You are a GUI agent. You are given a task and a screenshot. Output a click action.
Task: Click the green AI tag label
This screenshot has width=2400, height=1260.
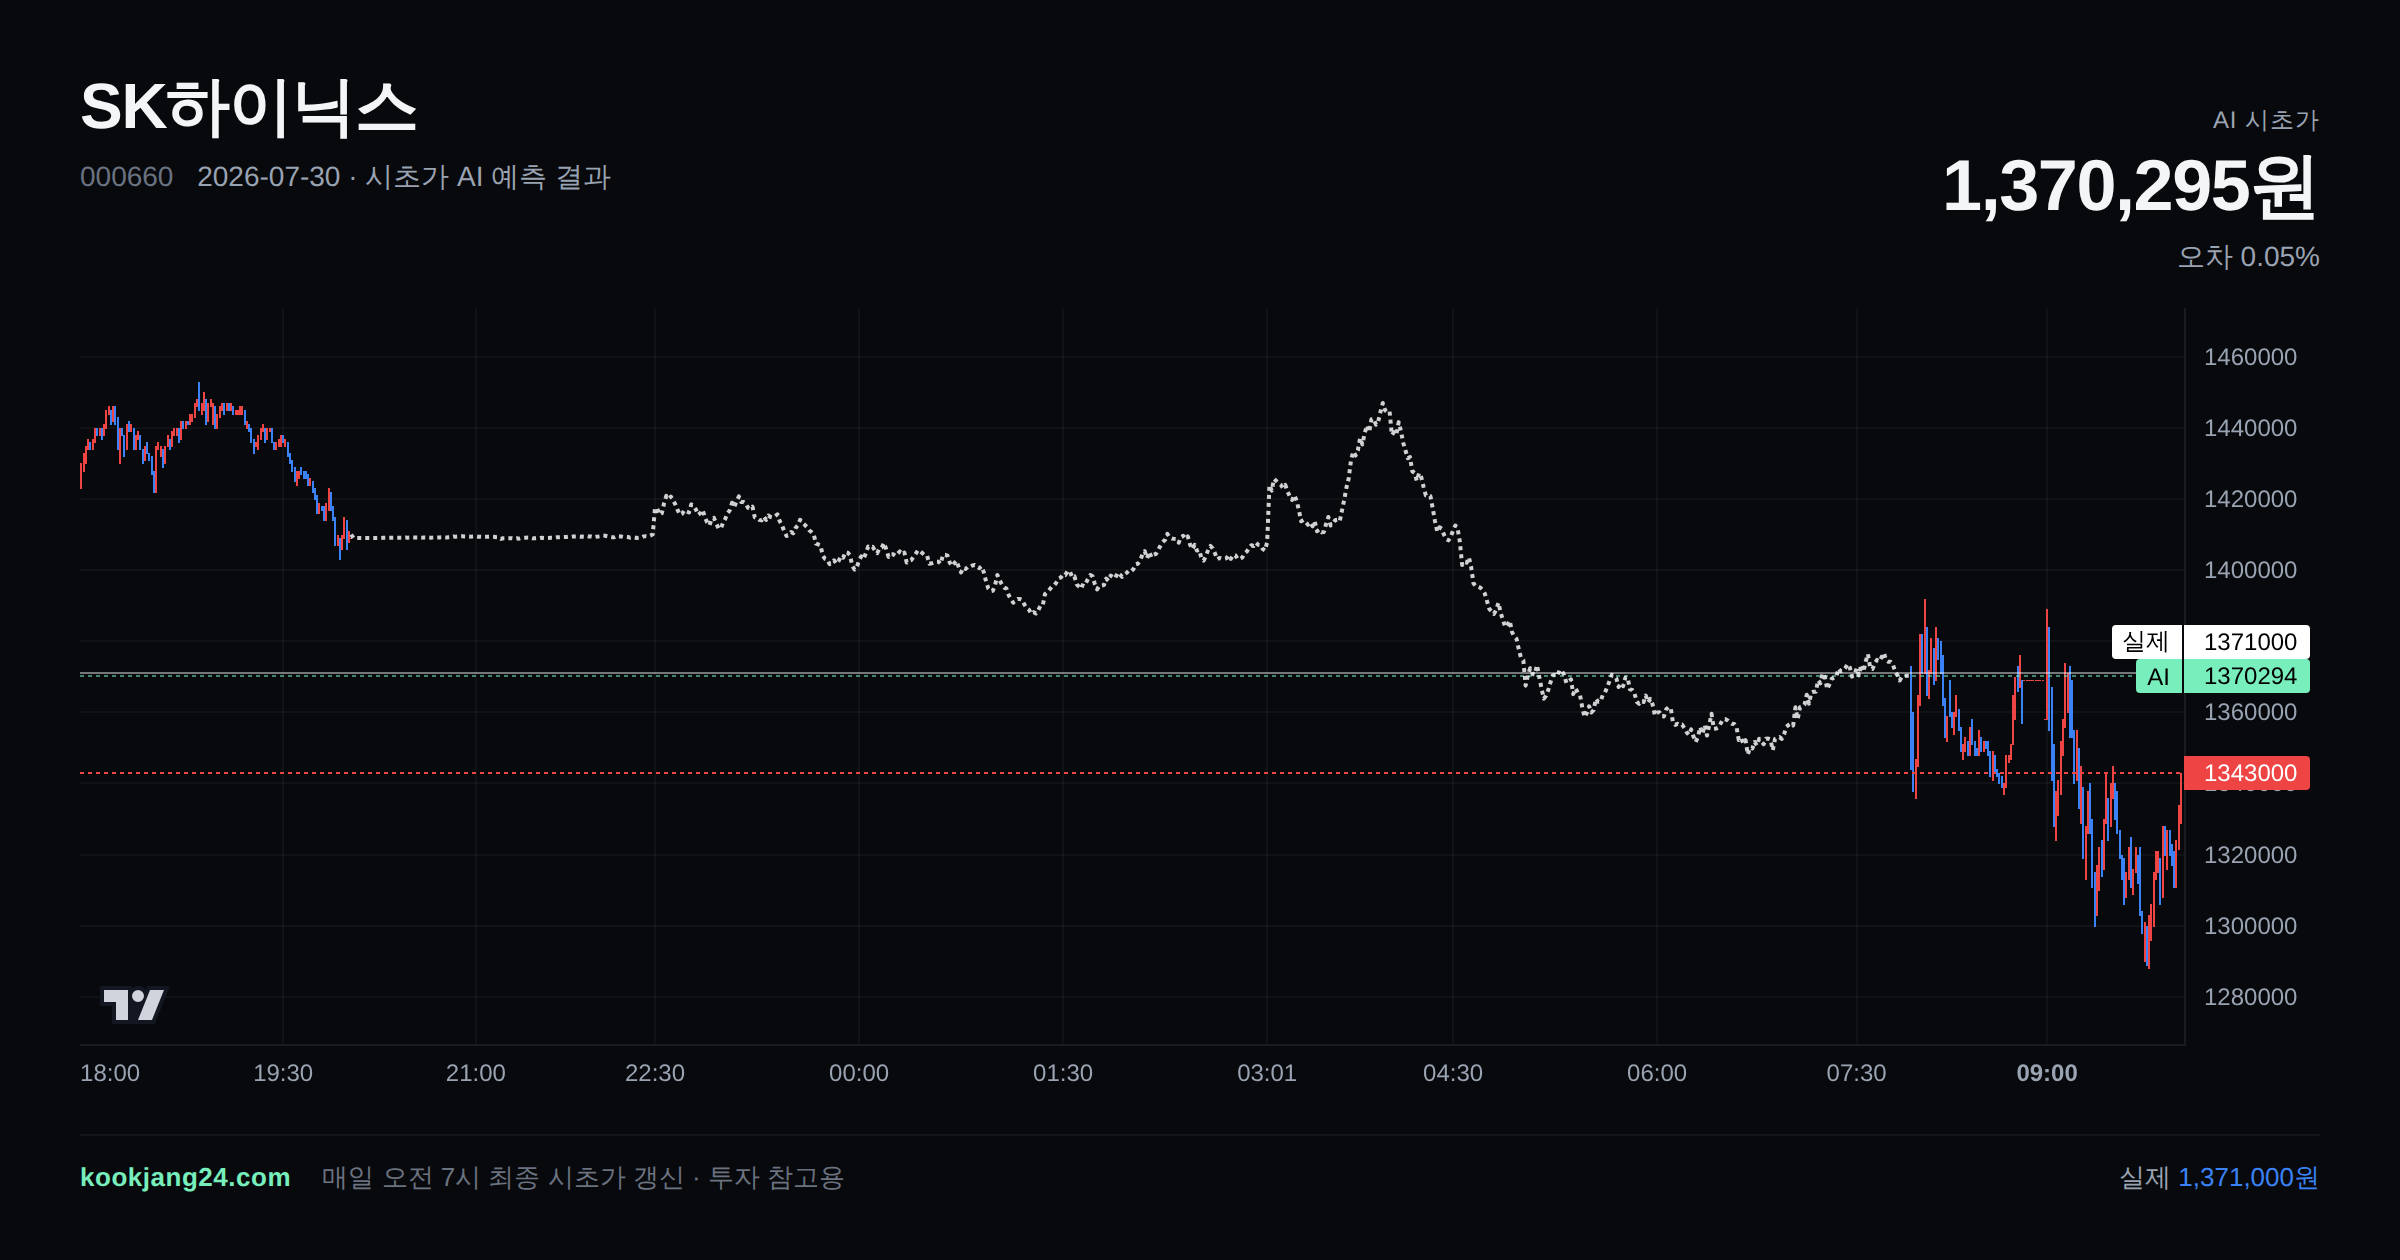point(2159,676)
